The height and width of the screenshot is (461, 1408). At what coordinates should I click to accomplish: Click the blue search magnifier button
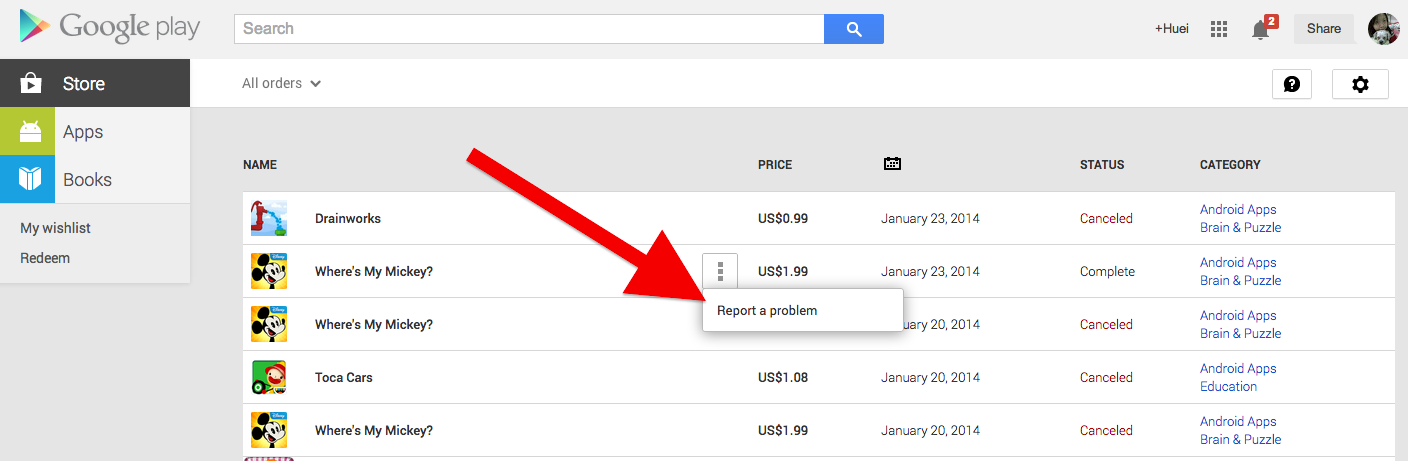[x=854, y=29]
